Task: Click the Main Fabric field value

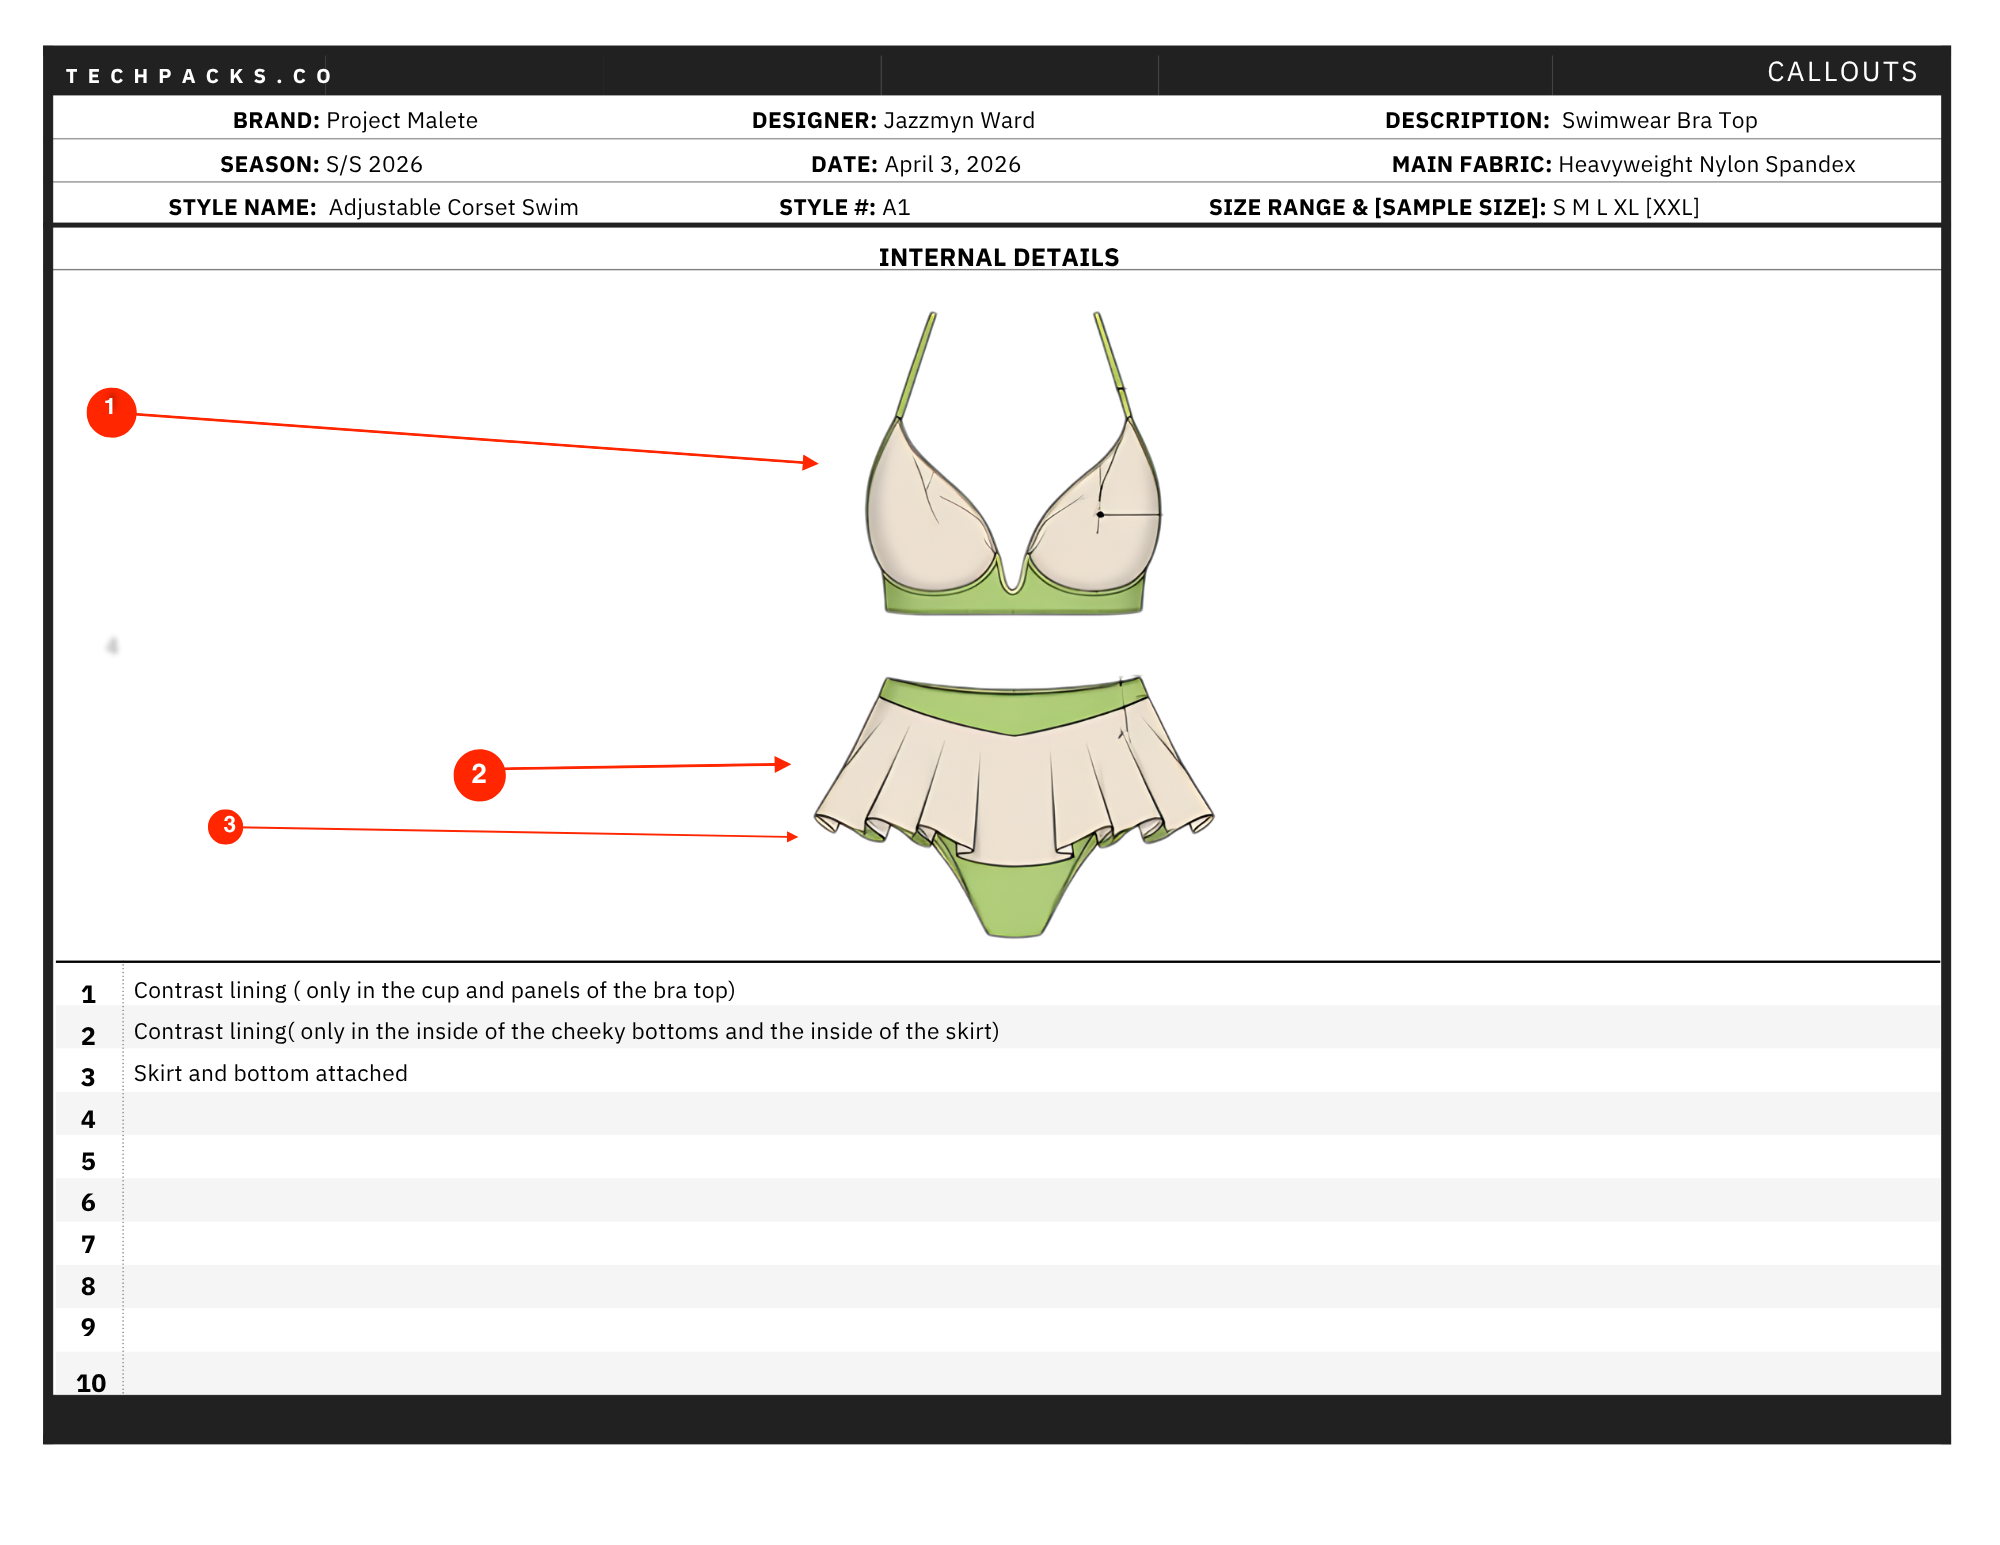Action: pyautogui.click(x=1706, y=164)
